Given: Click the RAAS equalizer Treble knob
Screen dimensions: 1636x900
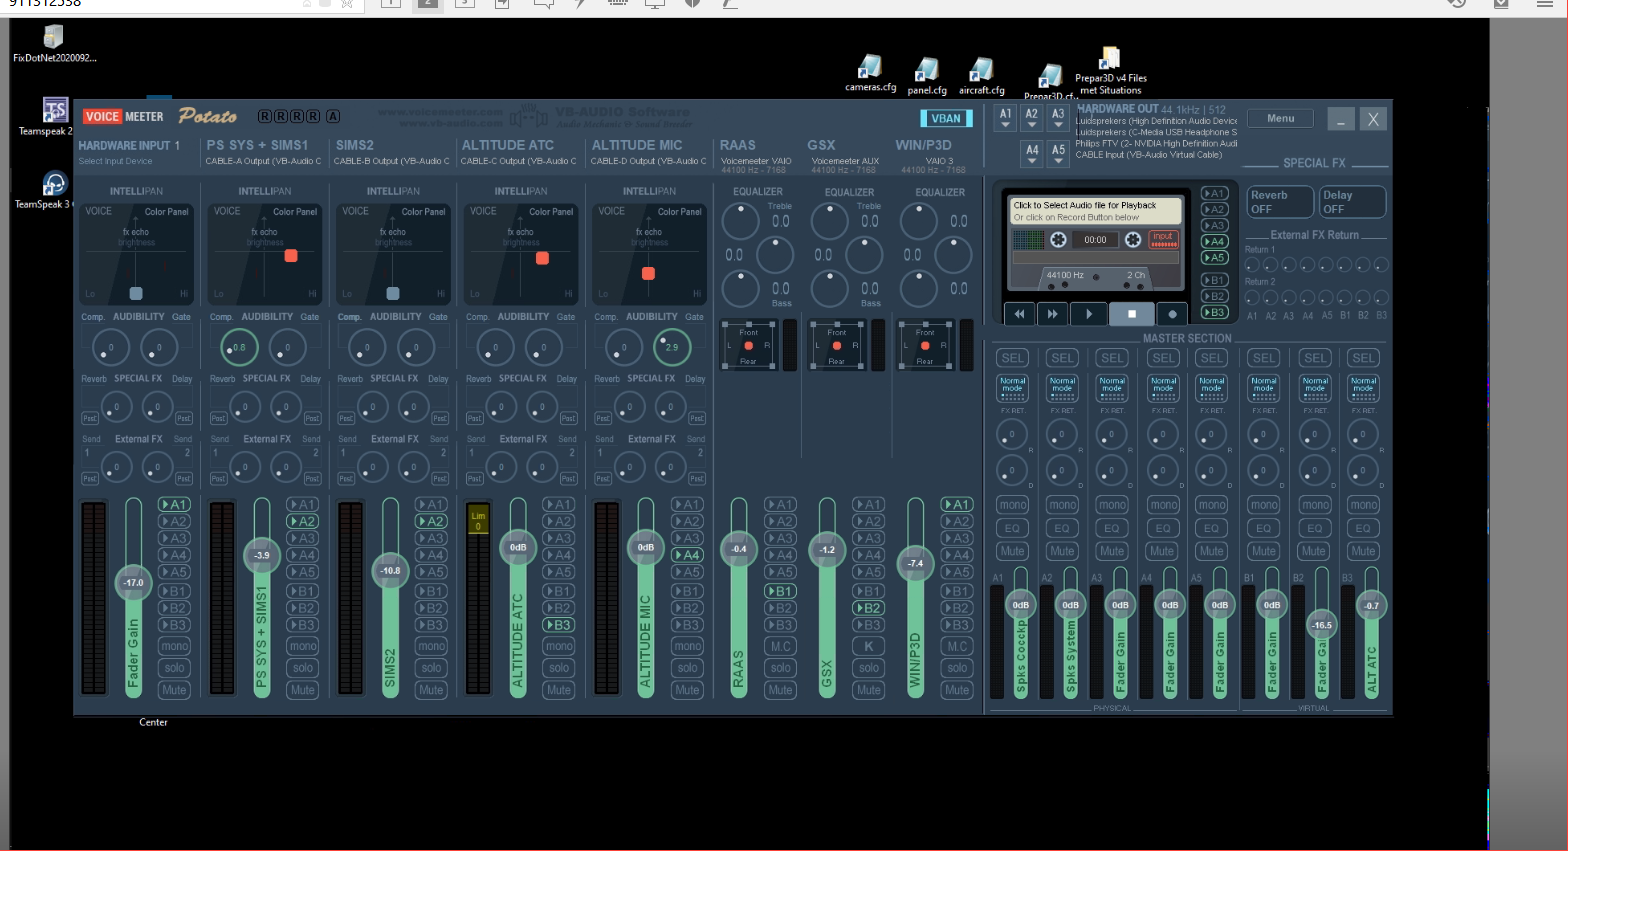Looking at the screenshot, I should (740, 221).
